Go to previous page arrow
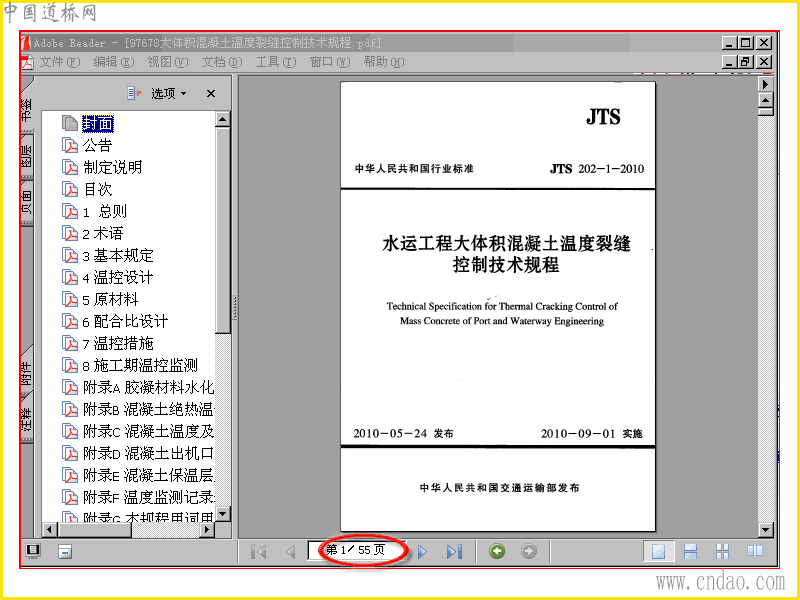This screenshot has height=600, width=800. pos(291,552)
